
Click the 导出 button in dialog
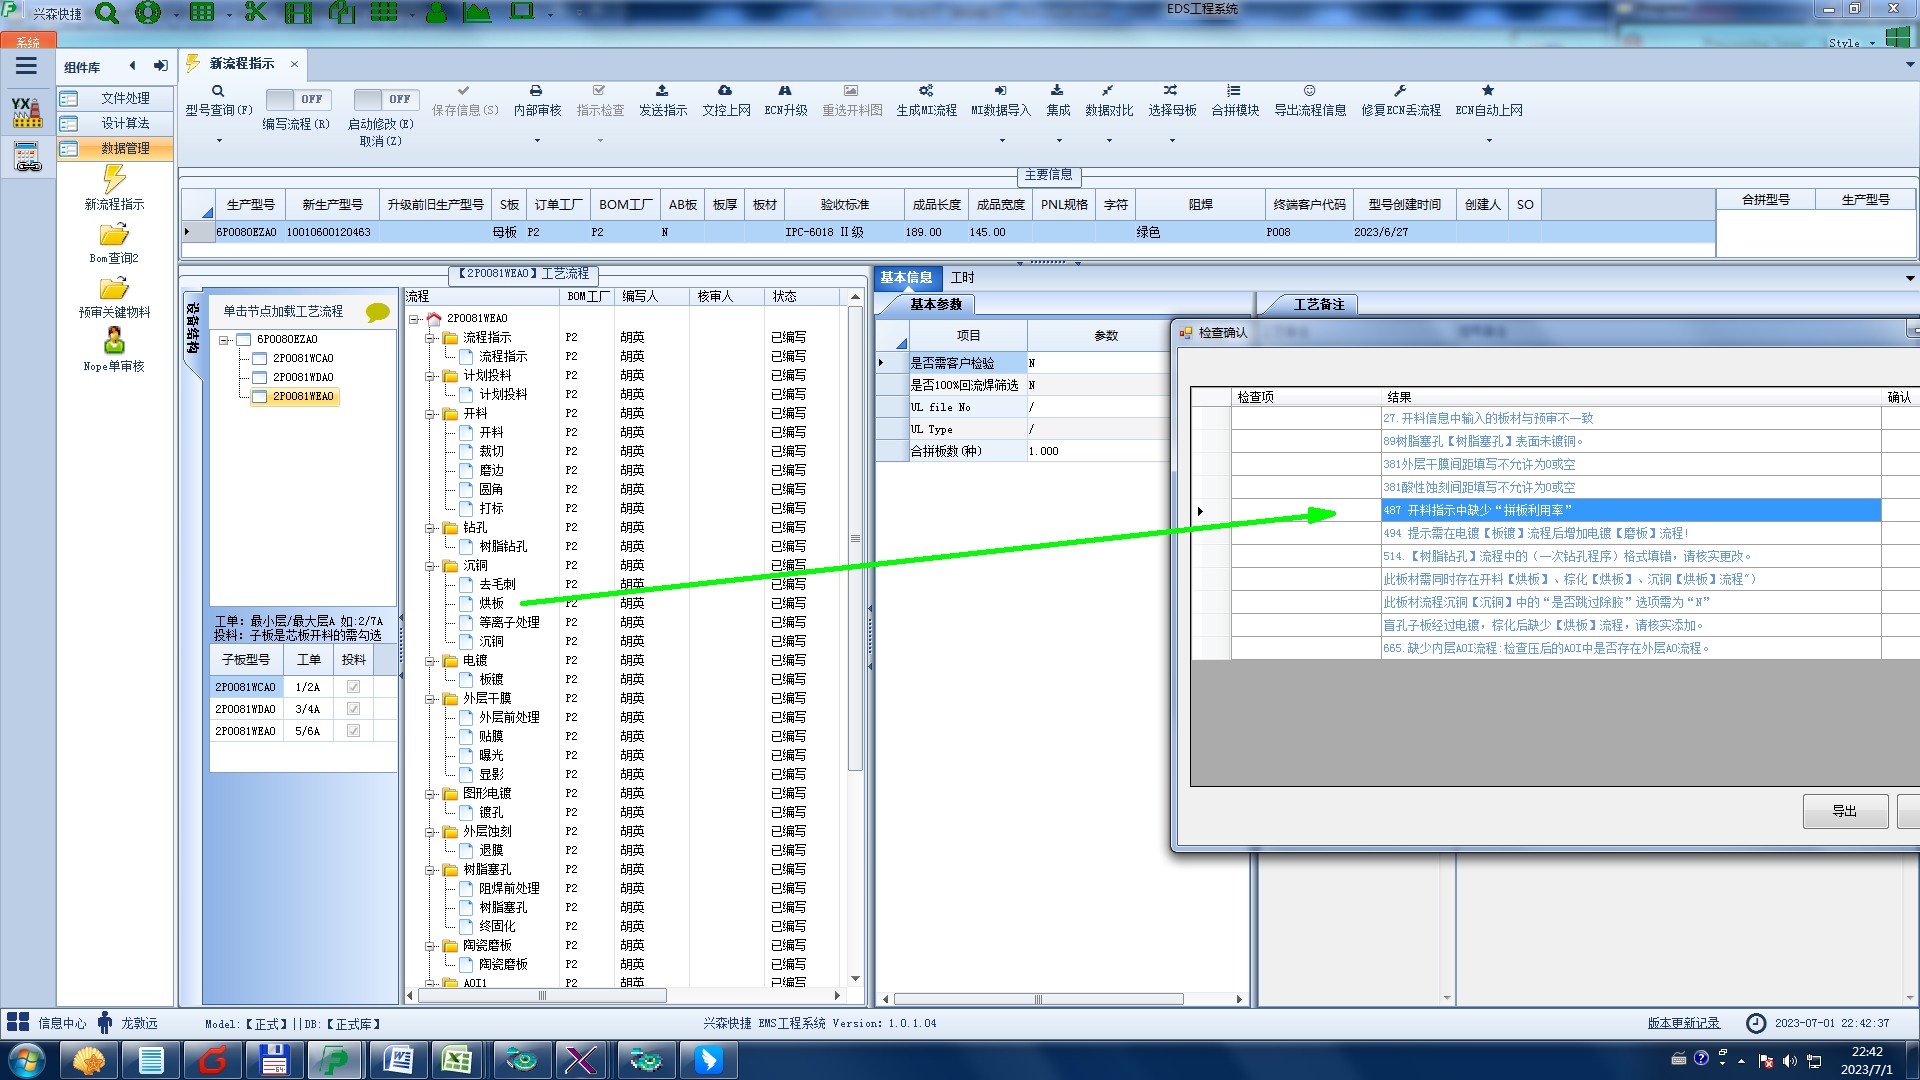(x=1845, y=811)
